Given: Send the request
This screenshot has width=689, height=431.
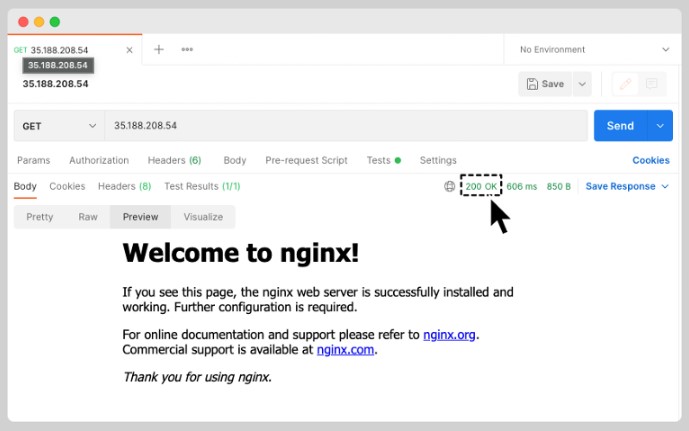Looking at the screenshot, I should coord(620,126).
